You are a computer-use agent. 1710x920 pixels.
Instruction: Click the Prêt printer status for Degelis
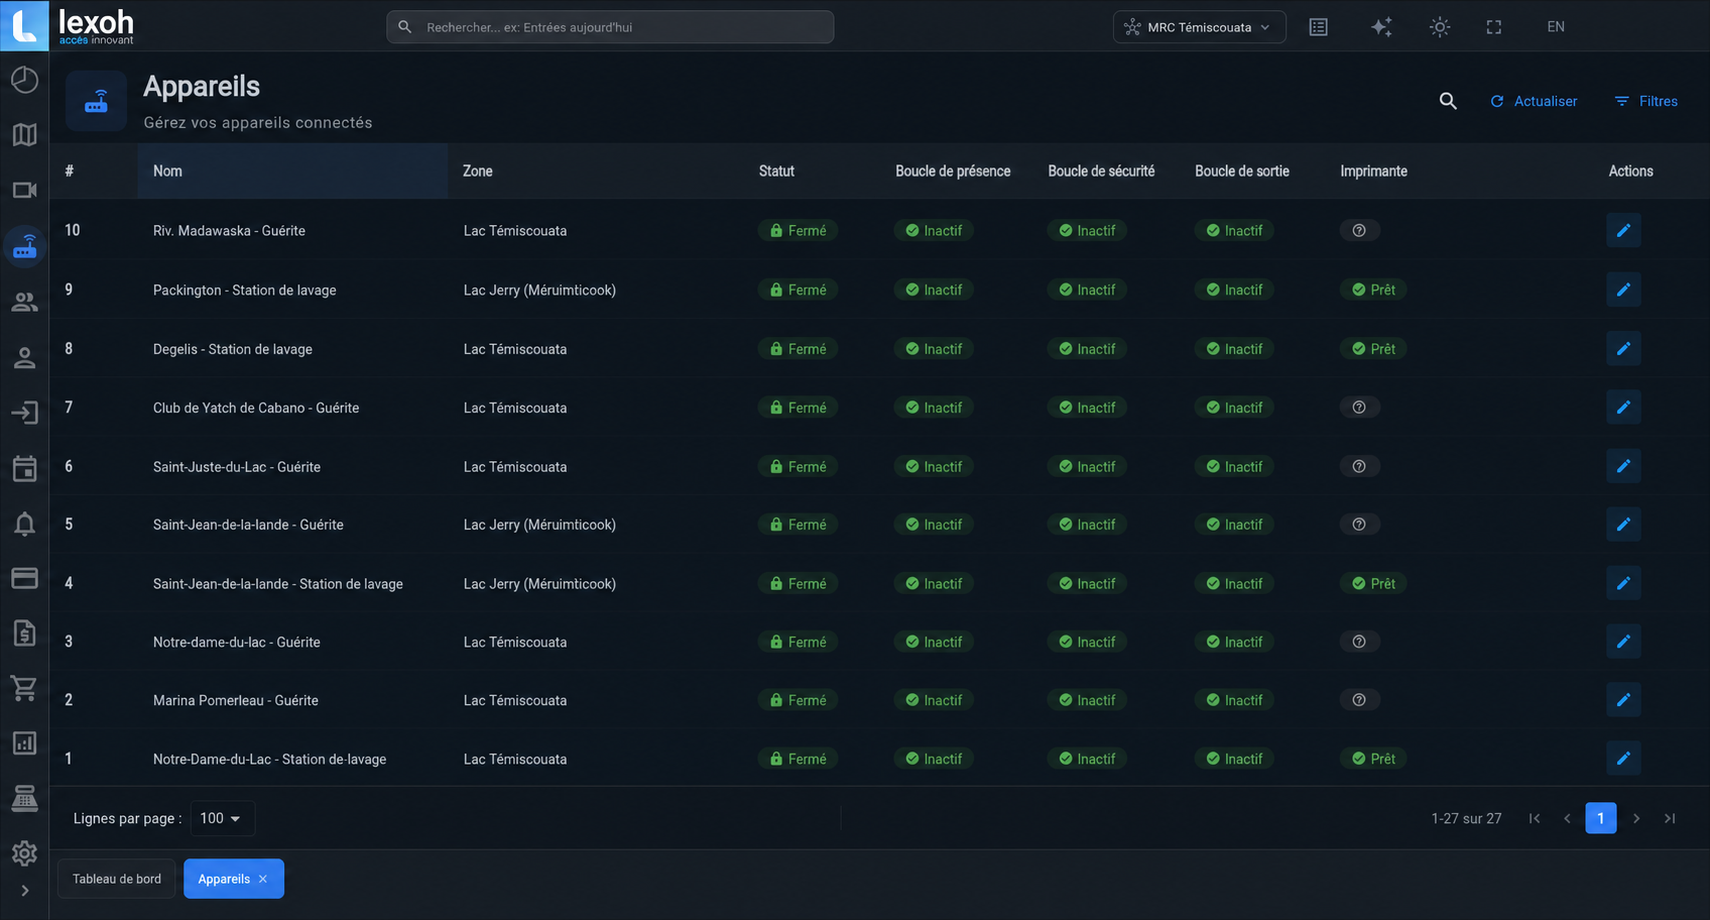(x=1373, y=349)
